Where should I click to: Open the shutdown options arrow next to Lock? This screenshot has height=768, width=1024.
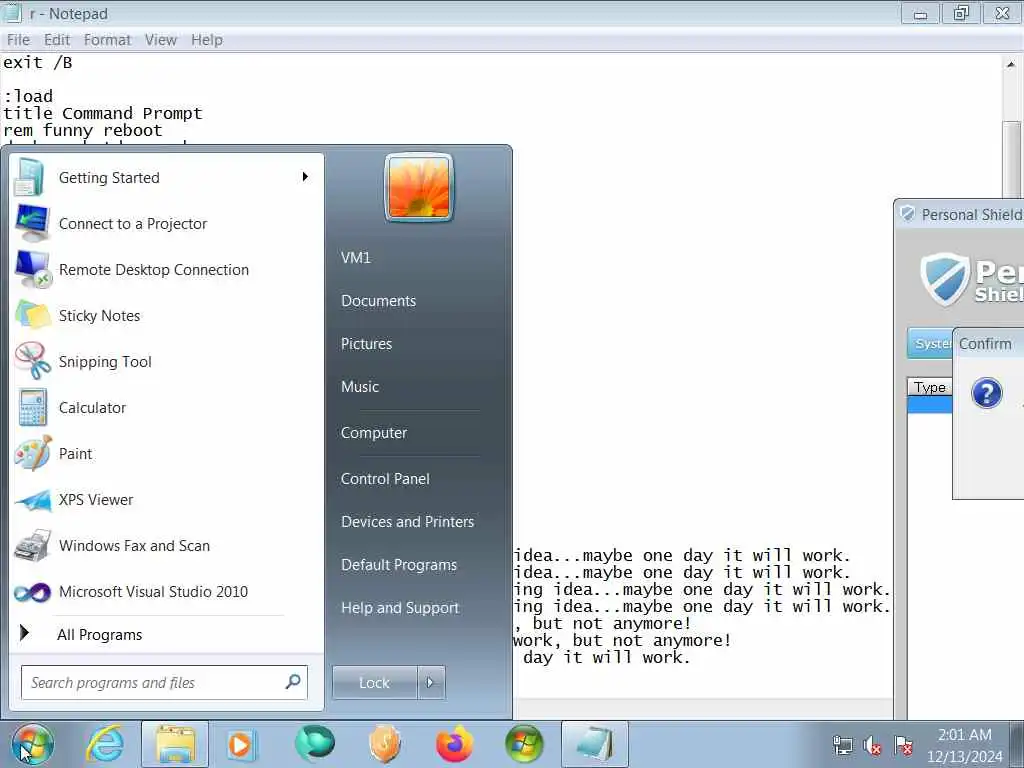[x=431, y=682]
